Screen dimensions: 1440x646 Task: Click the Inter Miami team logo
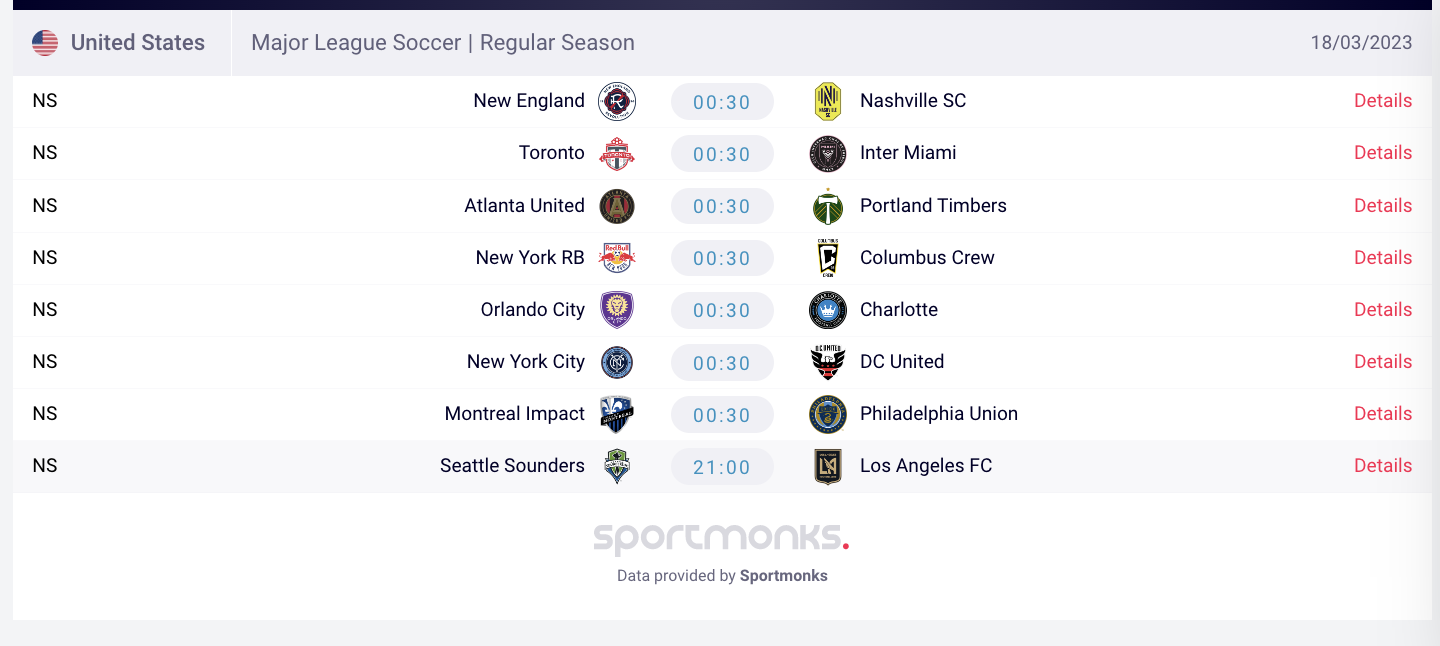827,153
